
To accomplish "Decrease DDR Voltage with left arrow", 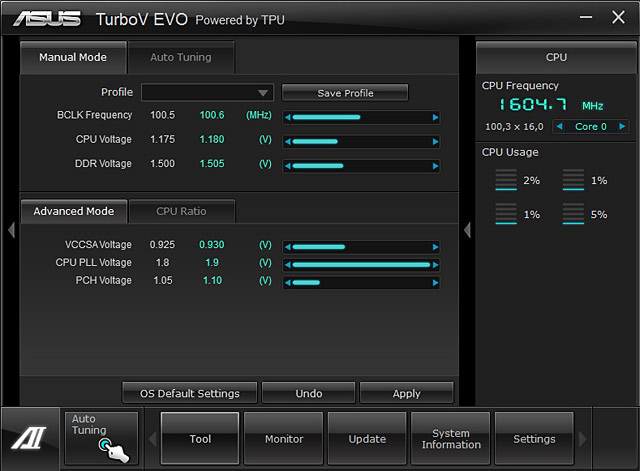I will click(288, 166).
